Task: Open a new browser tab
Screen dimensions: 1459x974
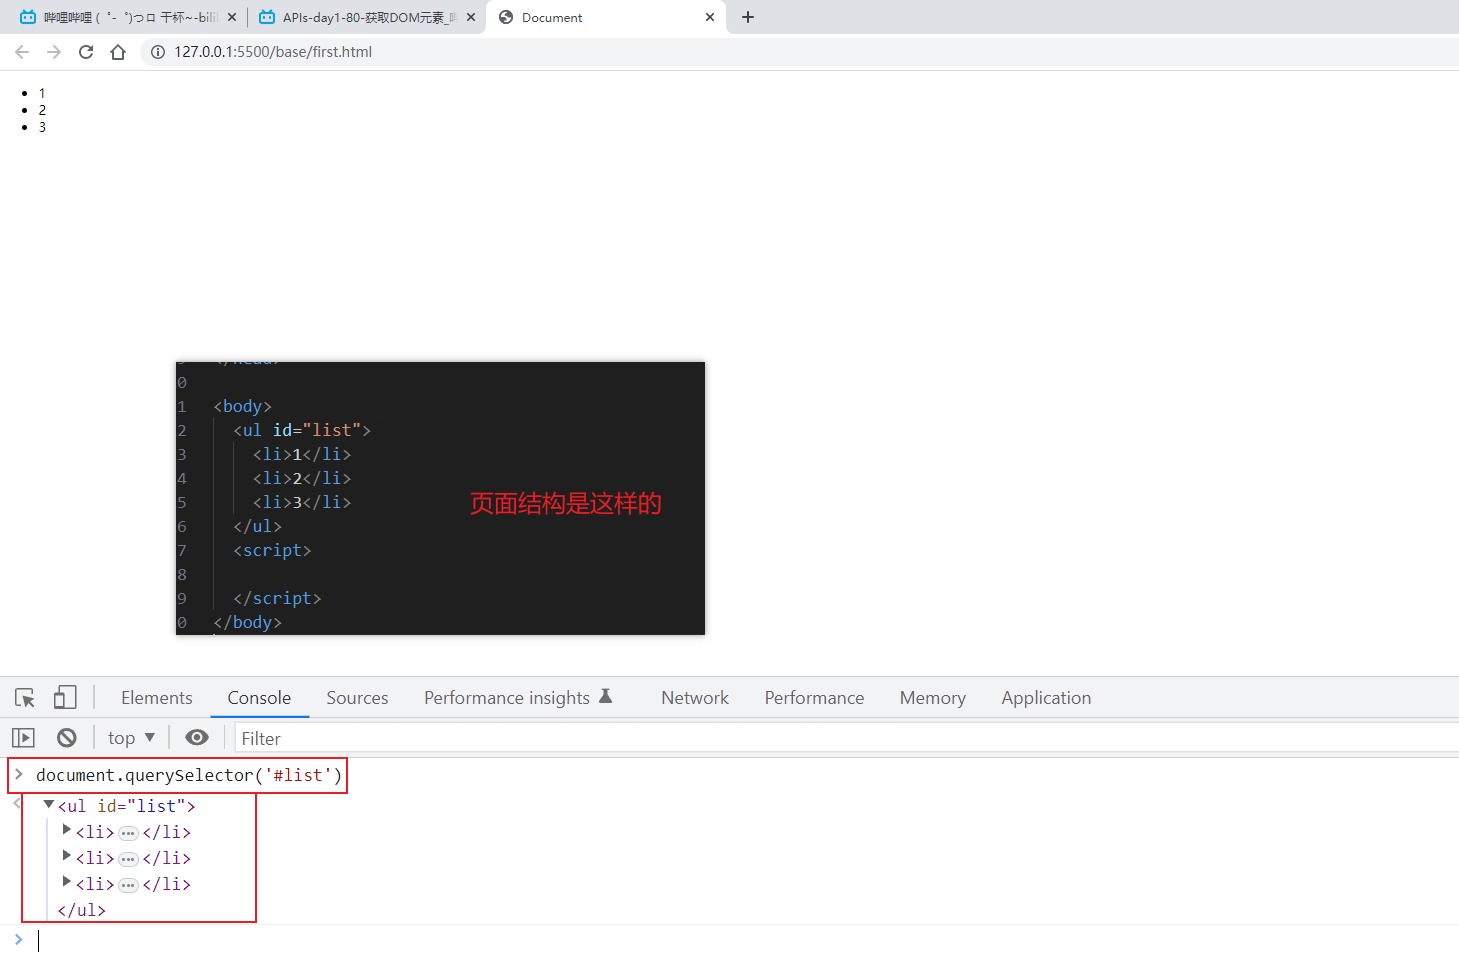Action: (748, 17)
